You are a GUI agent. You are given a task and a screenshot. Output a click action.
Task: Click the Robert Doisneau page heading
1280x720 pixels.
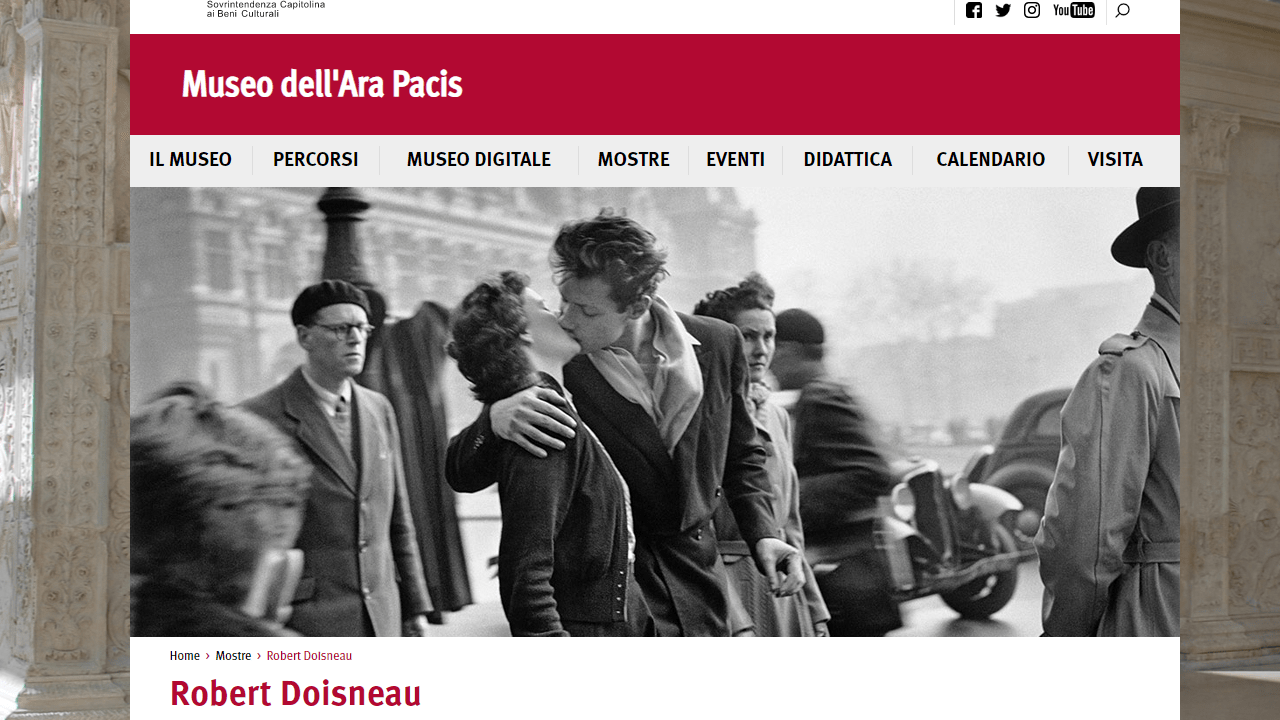(295, 694)
